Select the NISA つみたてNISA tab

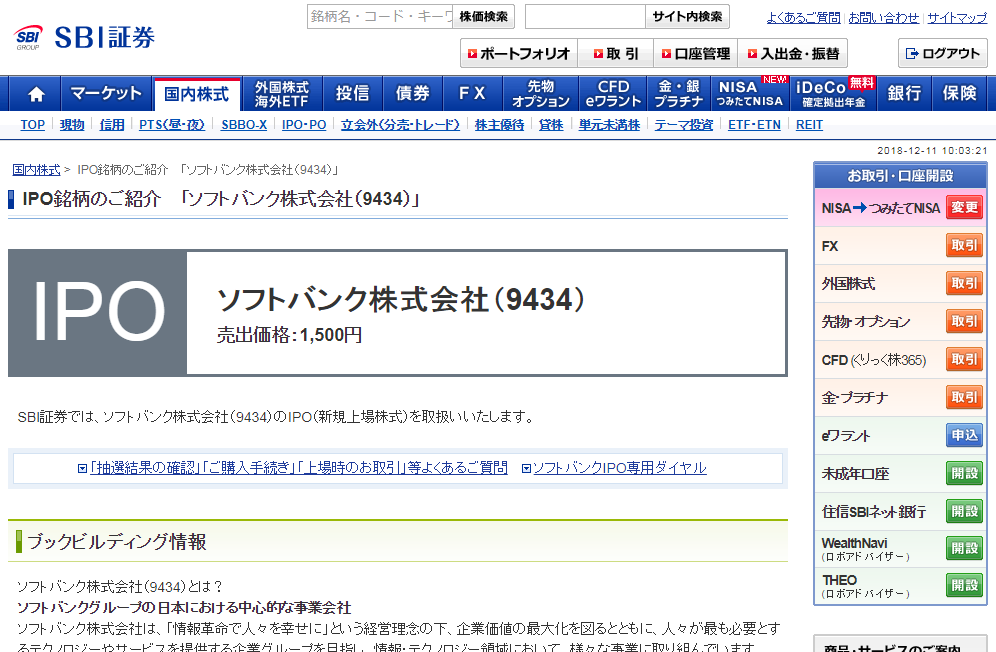(x=750, y=94)
